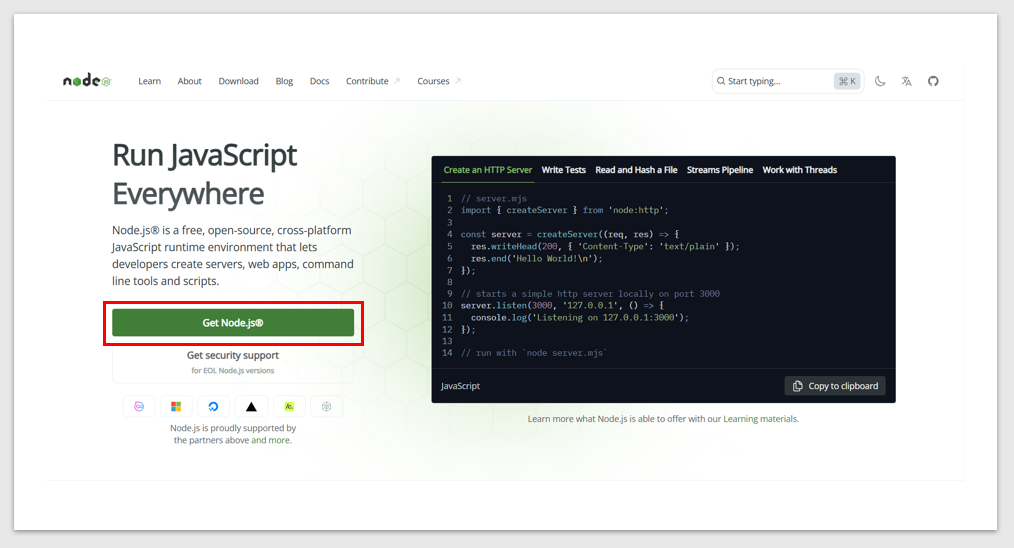
Task: Click code line 'res.end('Hello World!\n');'
Action: click(x=536, y=258)
